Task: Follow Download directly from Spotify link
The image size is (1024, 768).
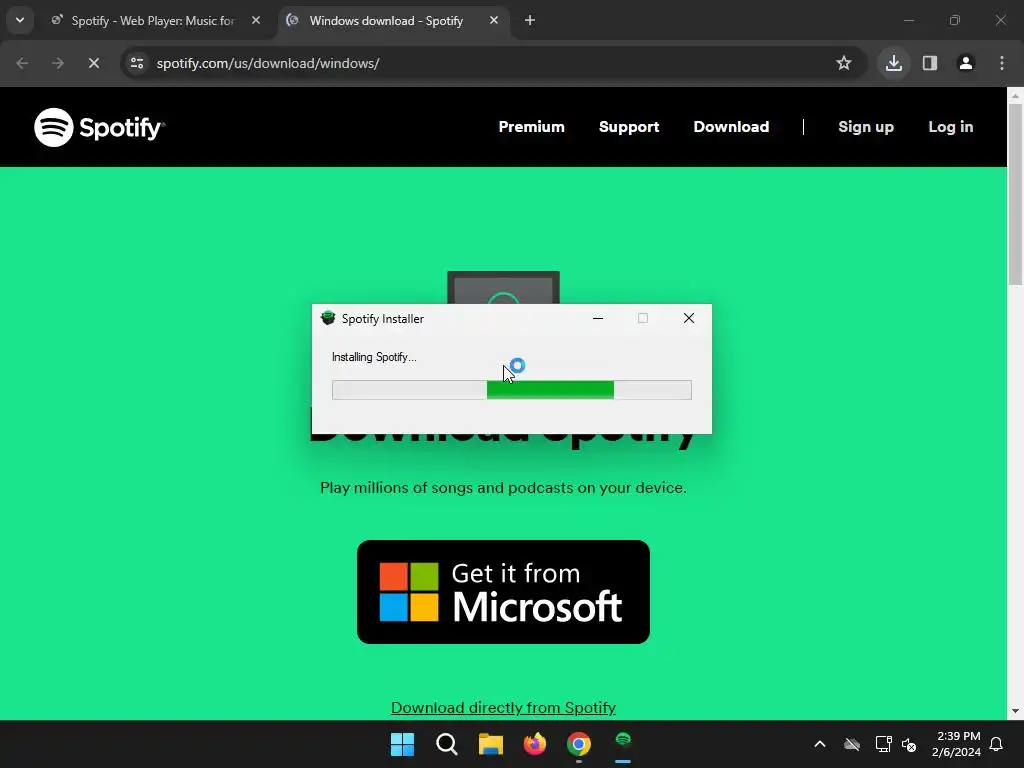Action: 504,707
